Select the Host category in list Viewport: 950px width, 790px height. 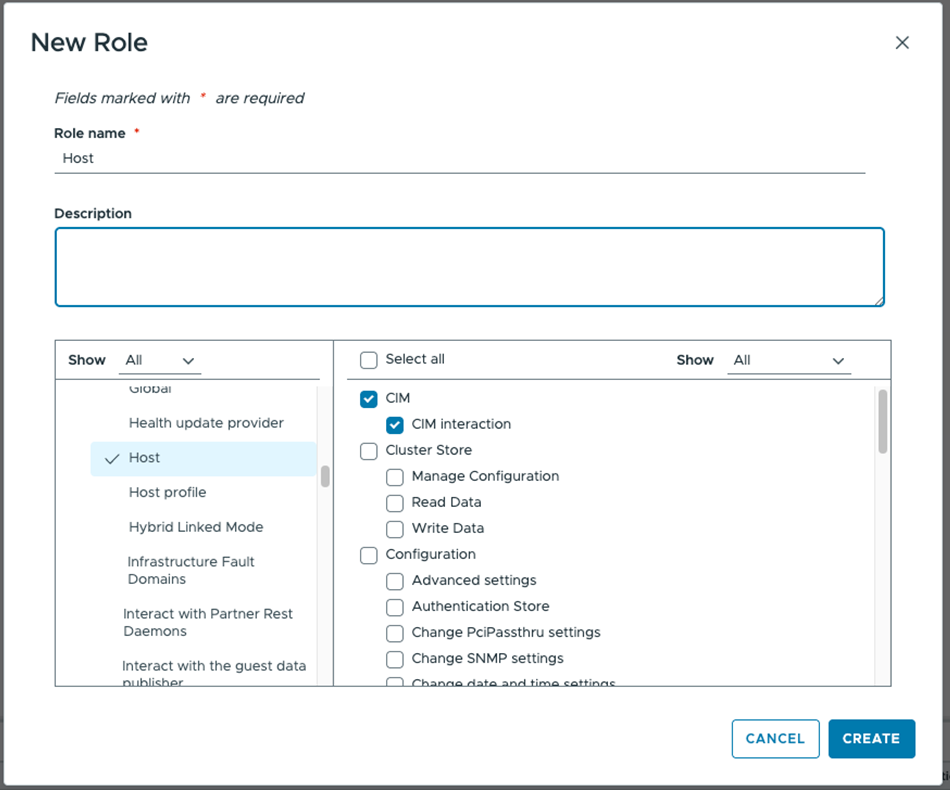[x=204, y=459]
